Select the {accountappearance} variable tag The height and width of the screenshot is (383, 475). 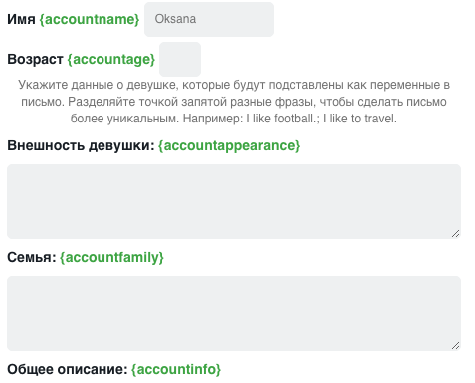(229, 146)
